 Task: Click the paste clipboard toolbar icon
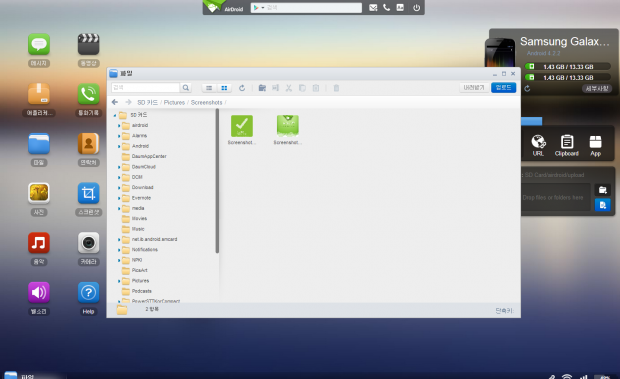pos(316,88)
